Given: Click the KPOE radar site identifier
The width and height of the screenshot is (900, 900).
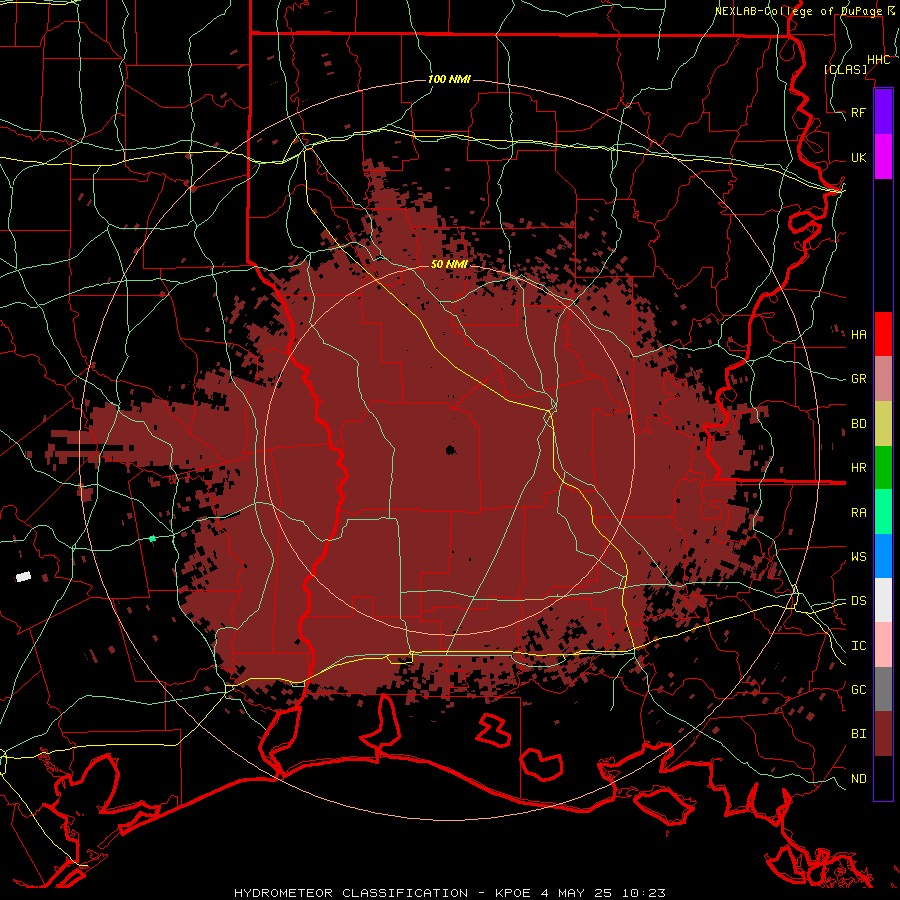Looking at the screenshot, I should point(513,893).
